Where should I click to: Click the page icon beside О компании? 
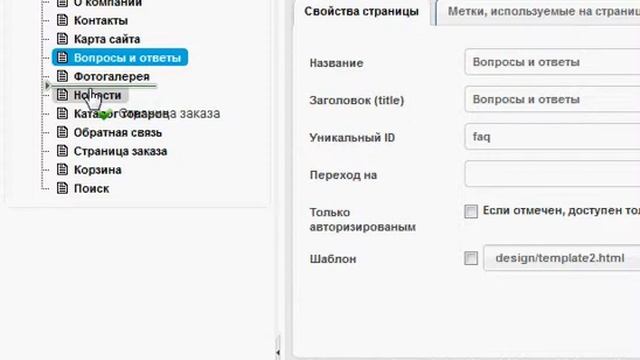(x=62, y=3)
